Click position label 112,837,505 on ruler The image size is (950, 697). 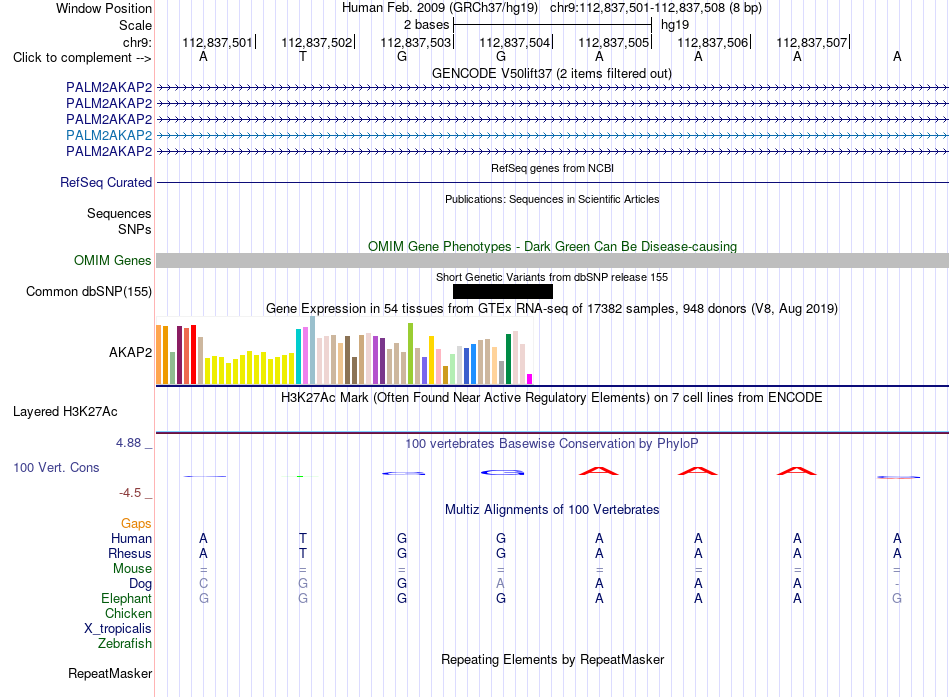(614, 42)
